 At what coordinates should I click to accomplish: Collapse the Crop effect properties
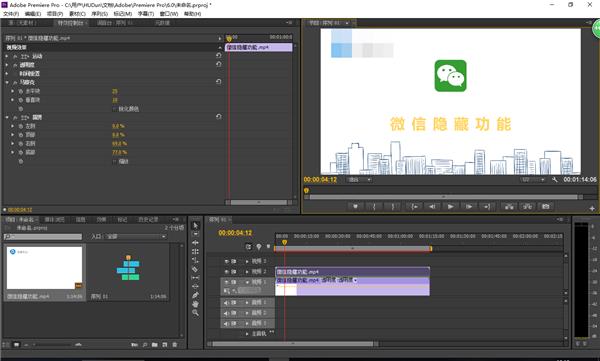(7, 117)
